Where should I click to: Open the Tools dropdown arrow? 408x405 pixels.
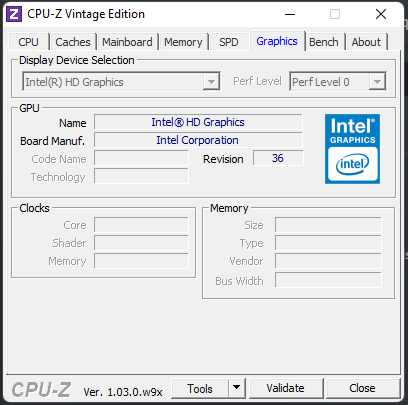(237, 388)
